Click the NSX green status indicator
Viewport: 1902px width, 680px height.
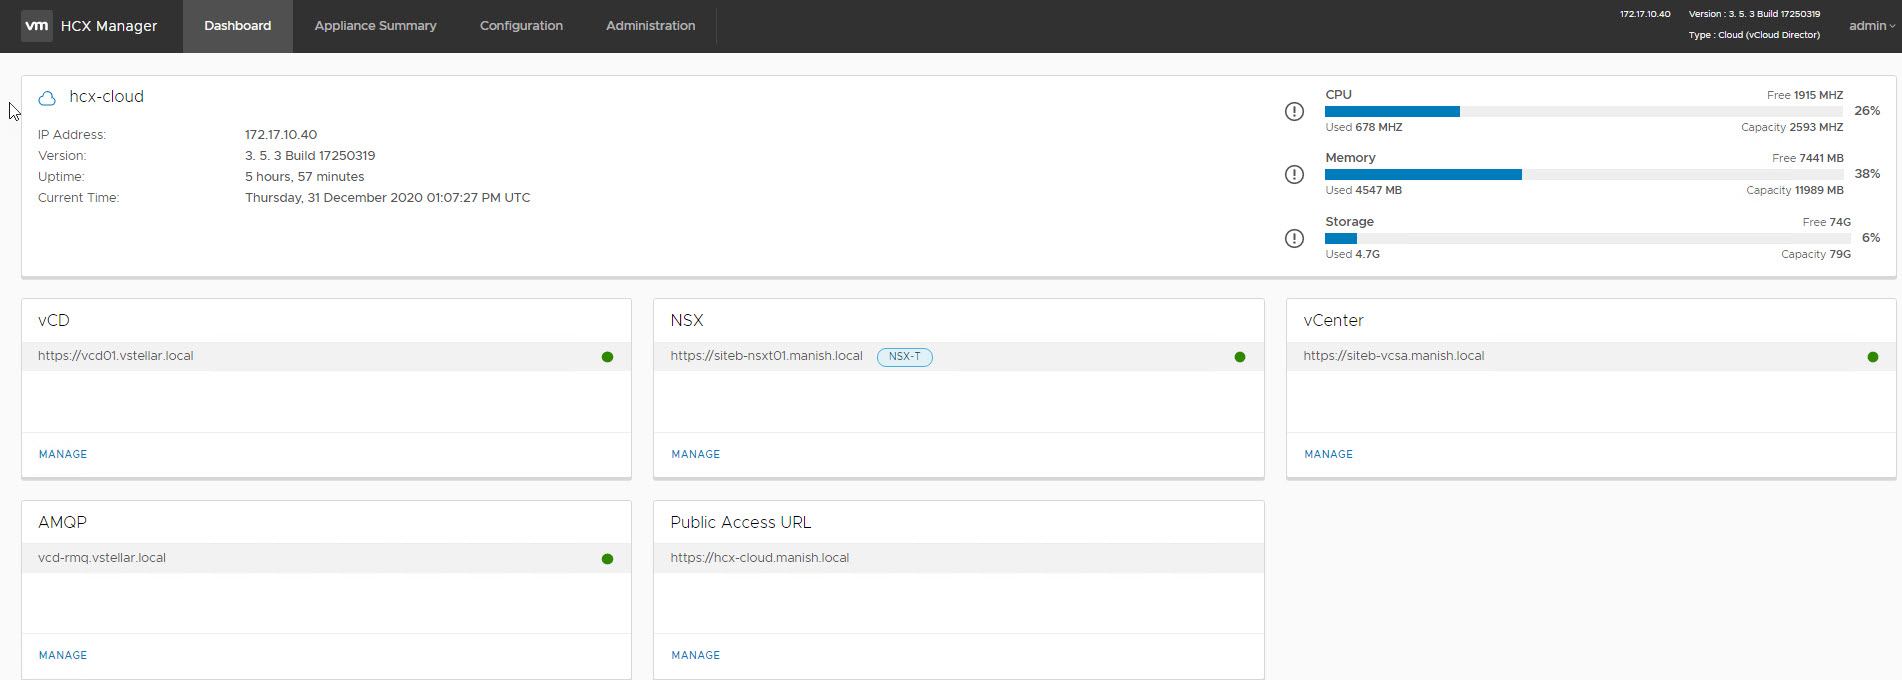pyautogui.click(x=1240, y=357)
